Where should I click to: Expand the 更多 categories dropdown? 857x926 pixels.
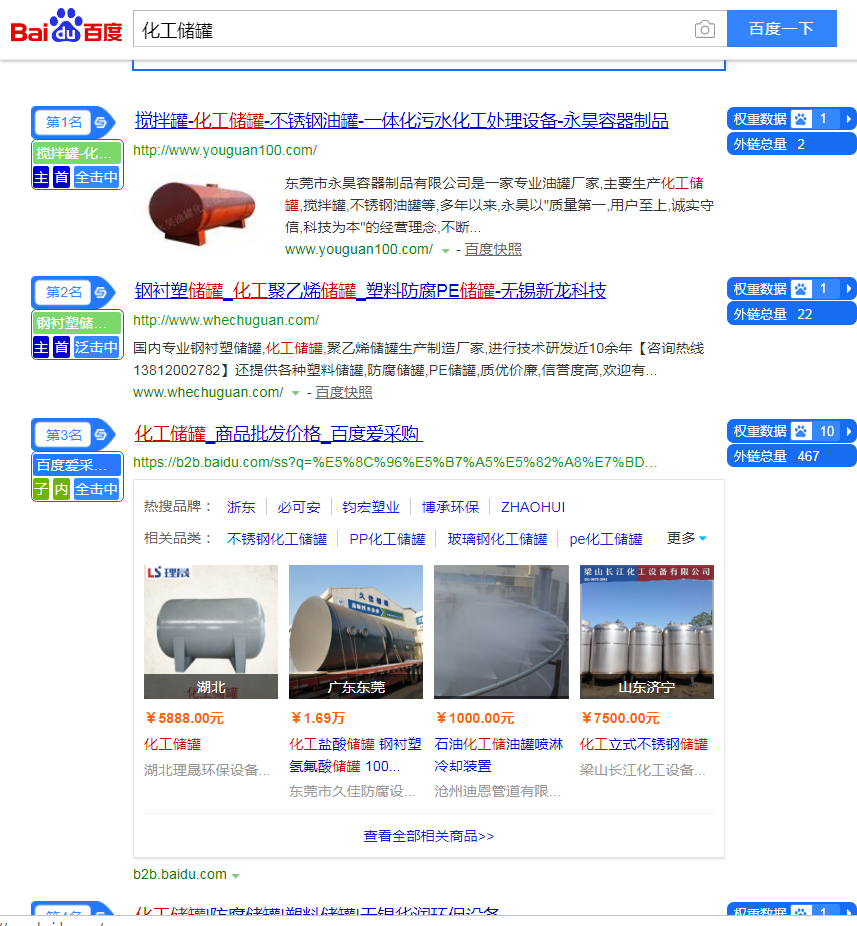click(x=686, y=538)
